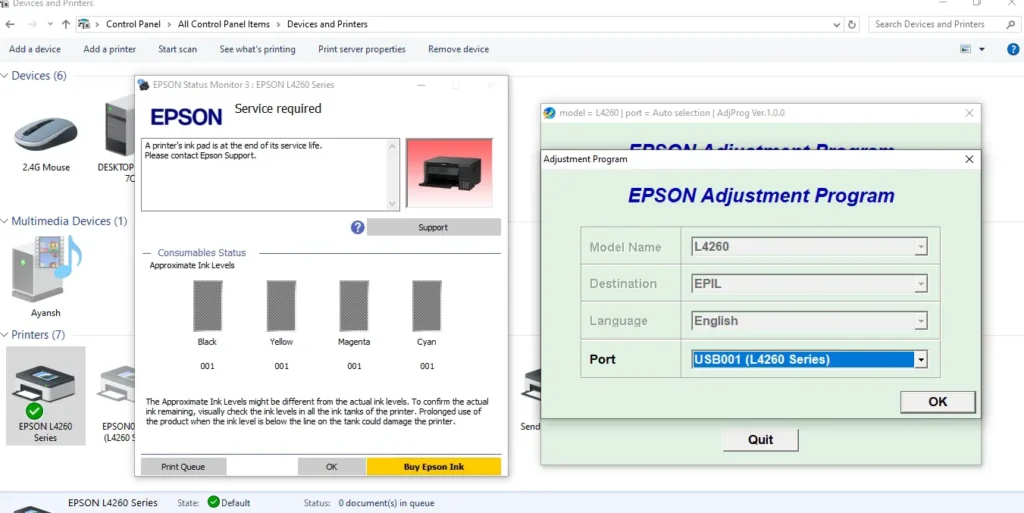Open the view options dropdown arrow

click(x=982, y=49)
